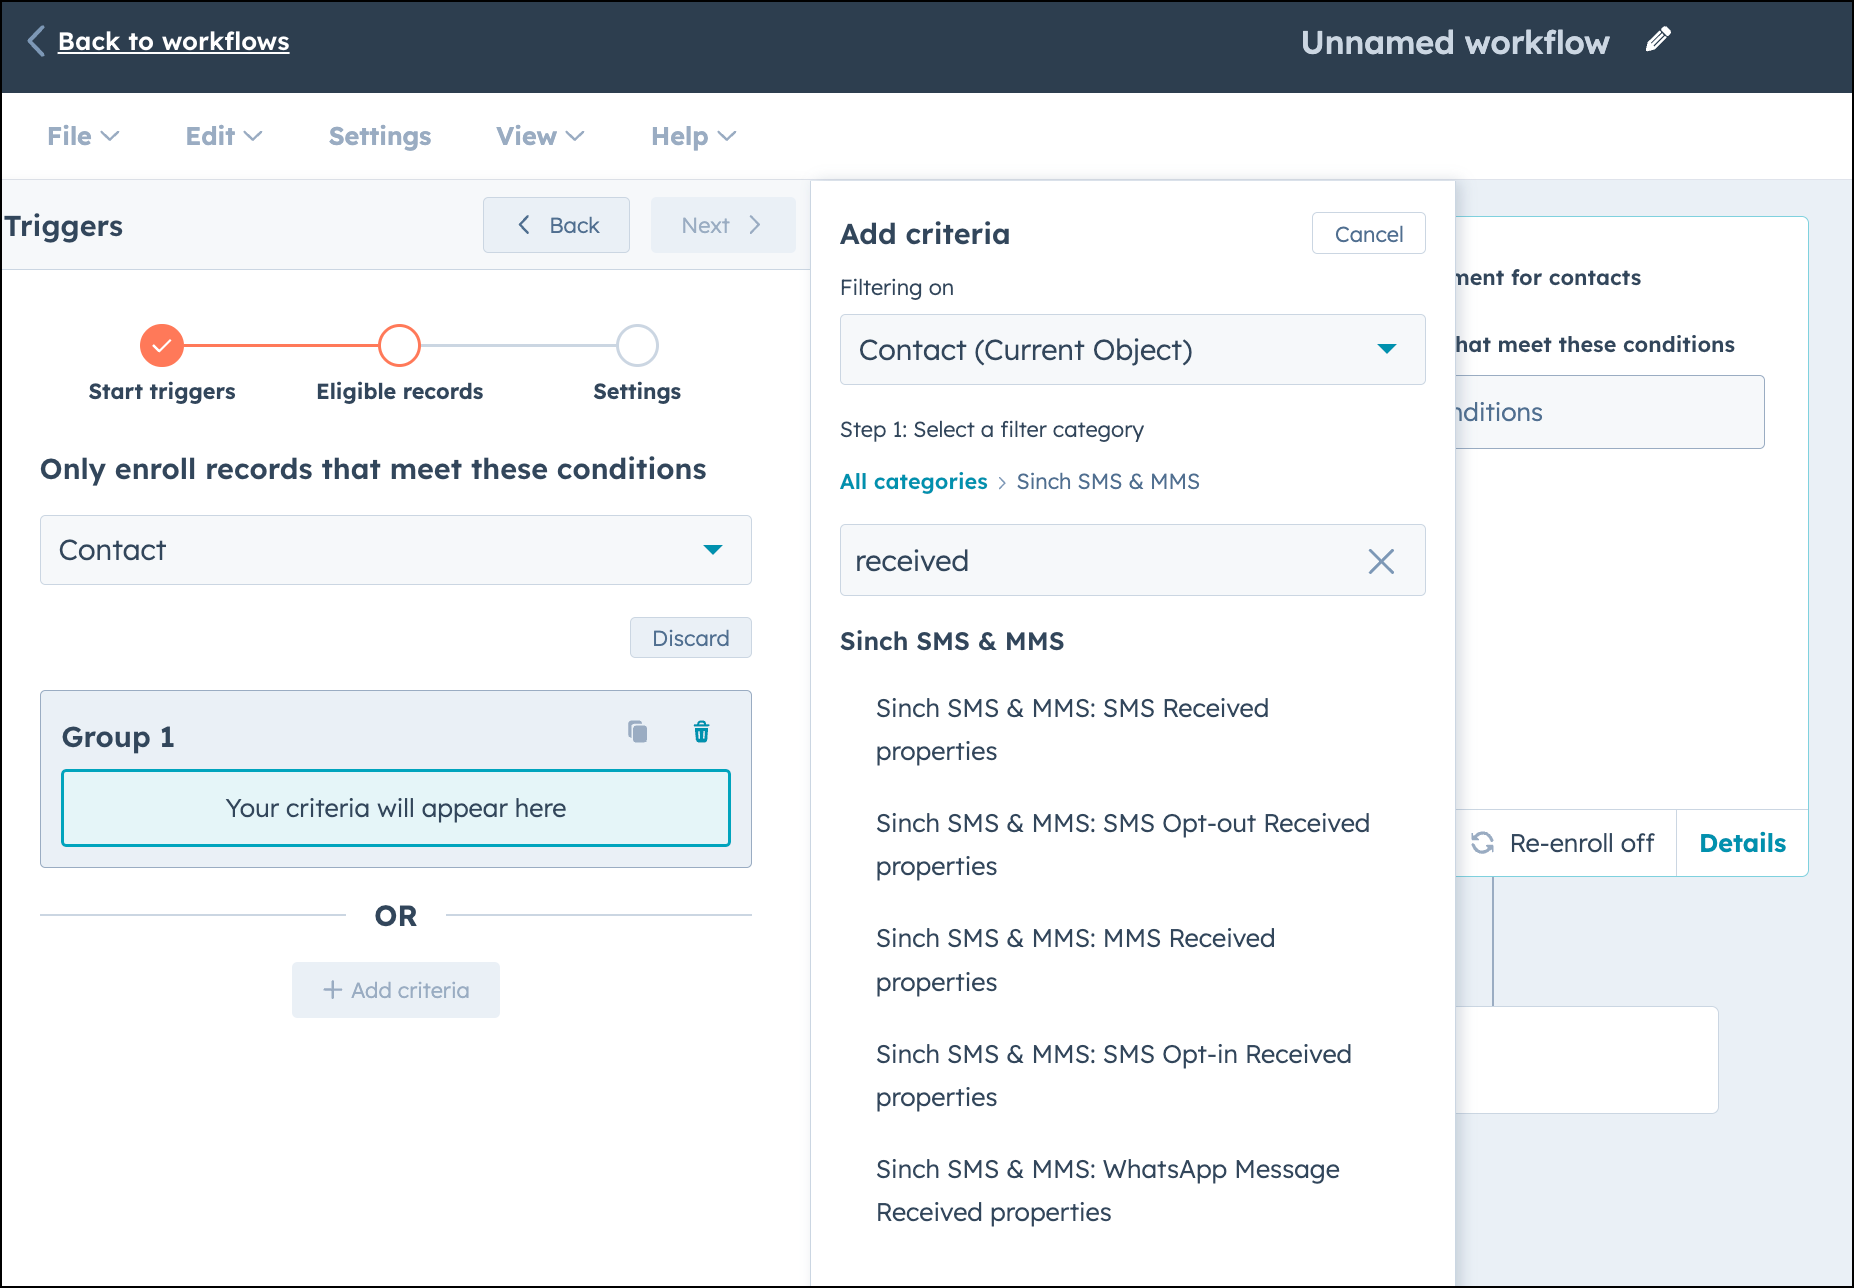Duplicate Group 1 with the copy icon
The image size is (1854, 1288).
point(638,732)
